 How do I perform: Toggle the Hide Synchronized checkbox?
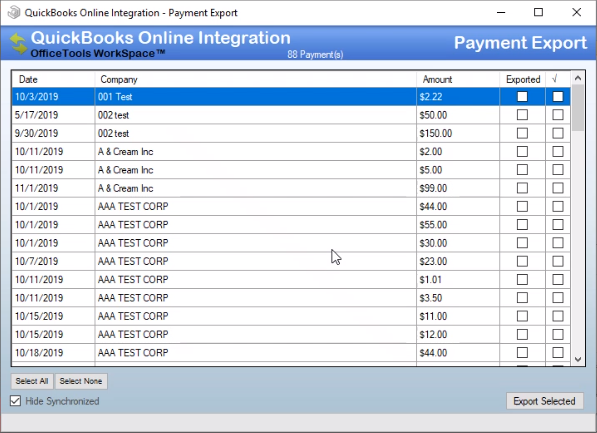point(15,401)
